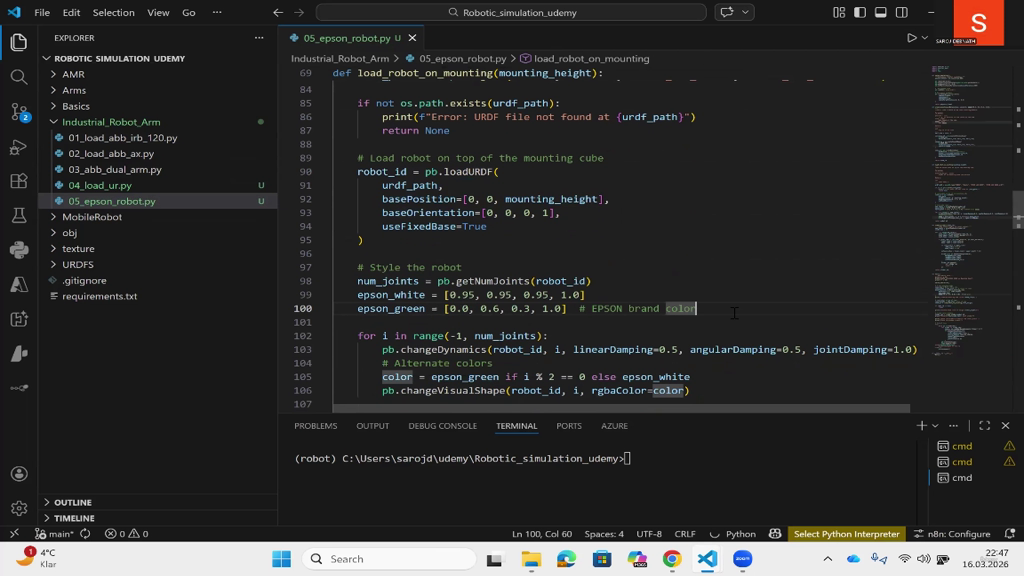Open the File menu
1024x576 pixels.
click(42, 12)
